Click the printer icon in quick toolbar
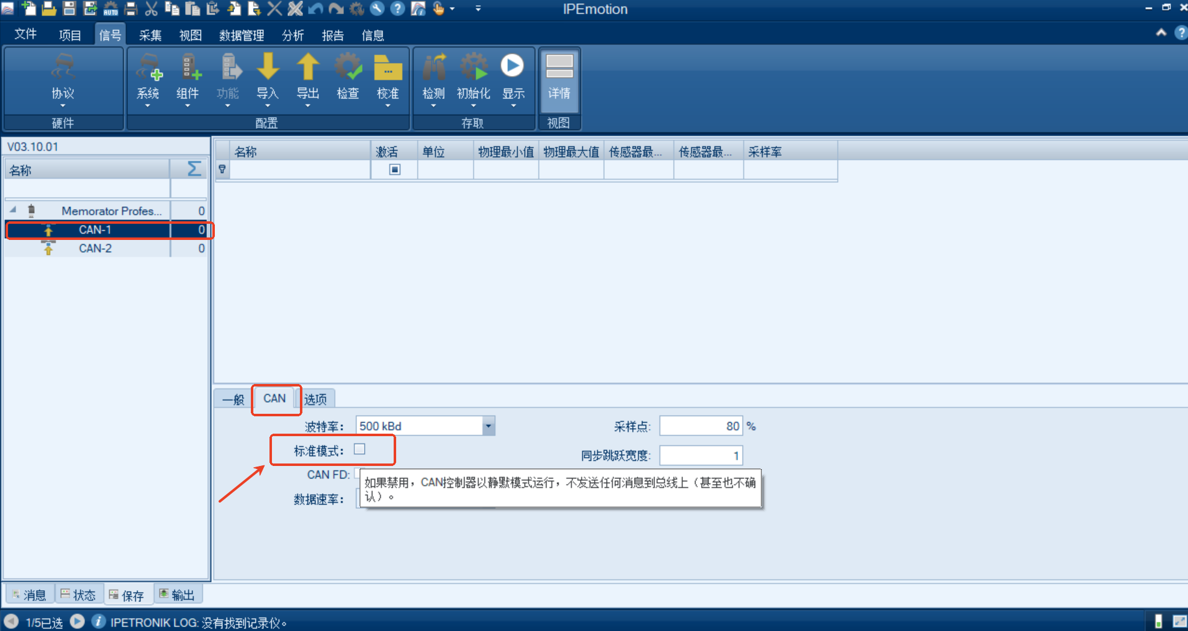Image resolution: width=1188 pixels, height=631 pixels. coord(131,8)
